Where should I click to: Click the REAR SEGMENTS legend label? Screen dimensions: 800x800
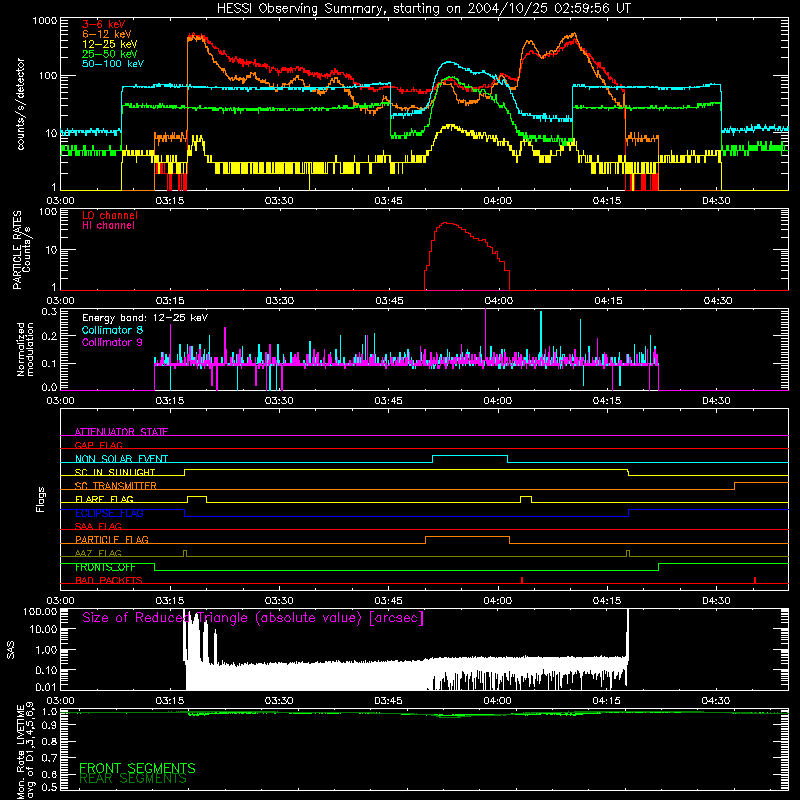[133, 779]
